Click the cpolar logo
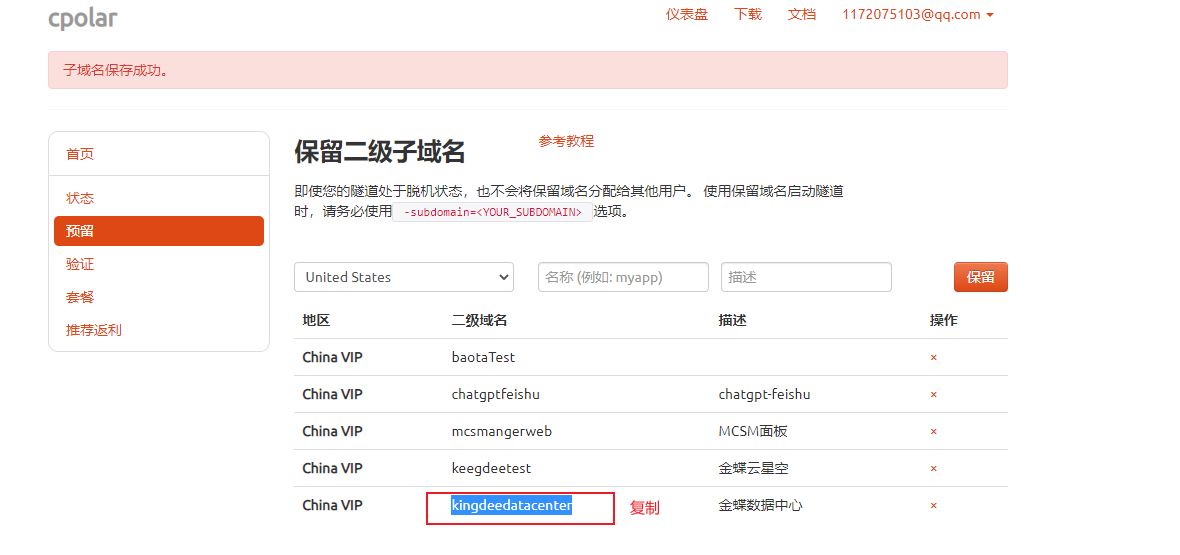1180x555 pixels. click(x=83, y=17)
